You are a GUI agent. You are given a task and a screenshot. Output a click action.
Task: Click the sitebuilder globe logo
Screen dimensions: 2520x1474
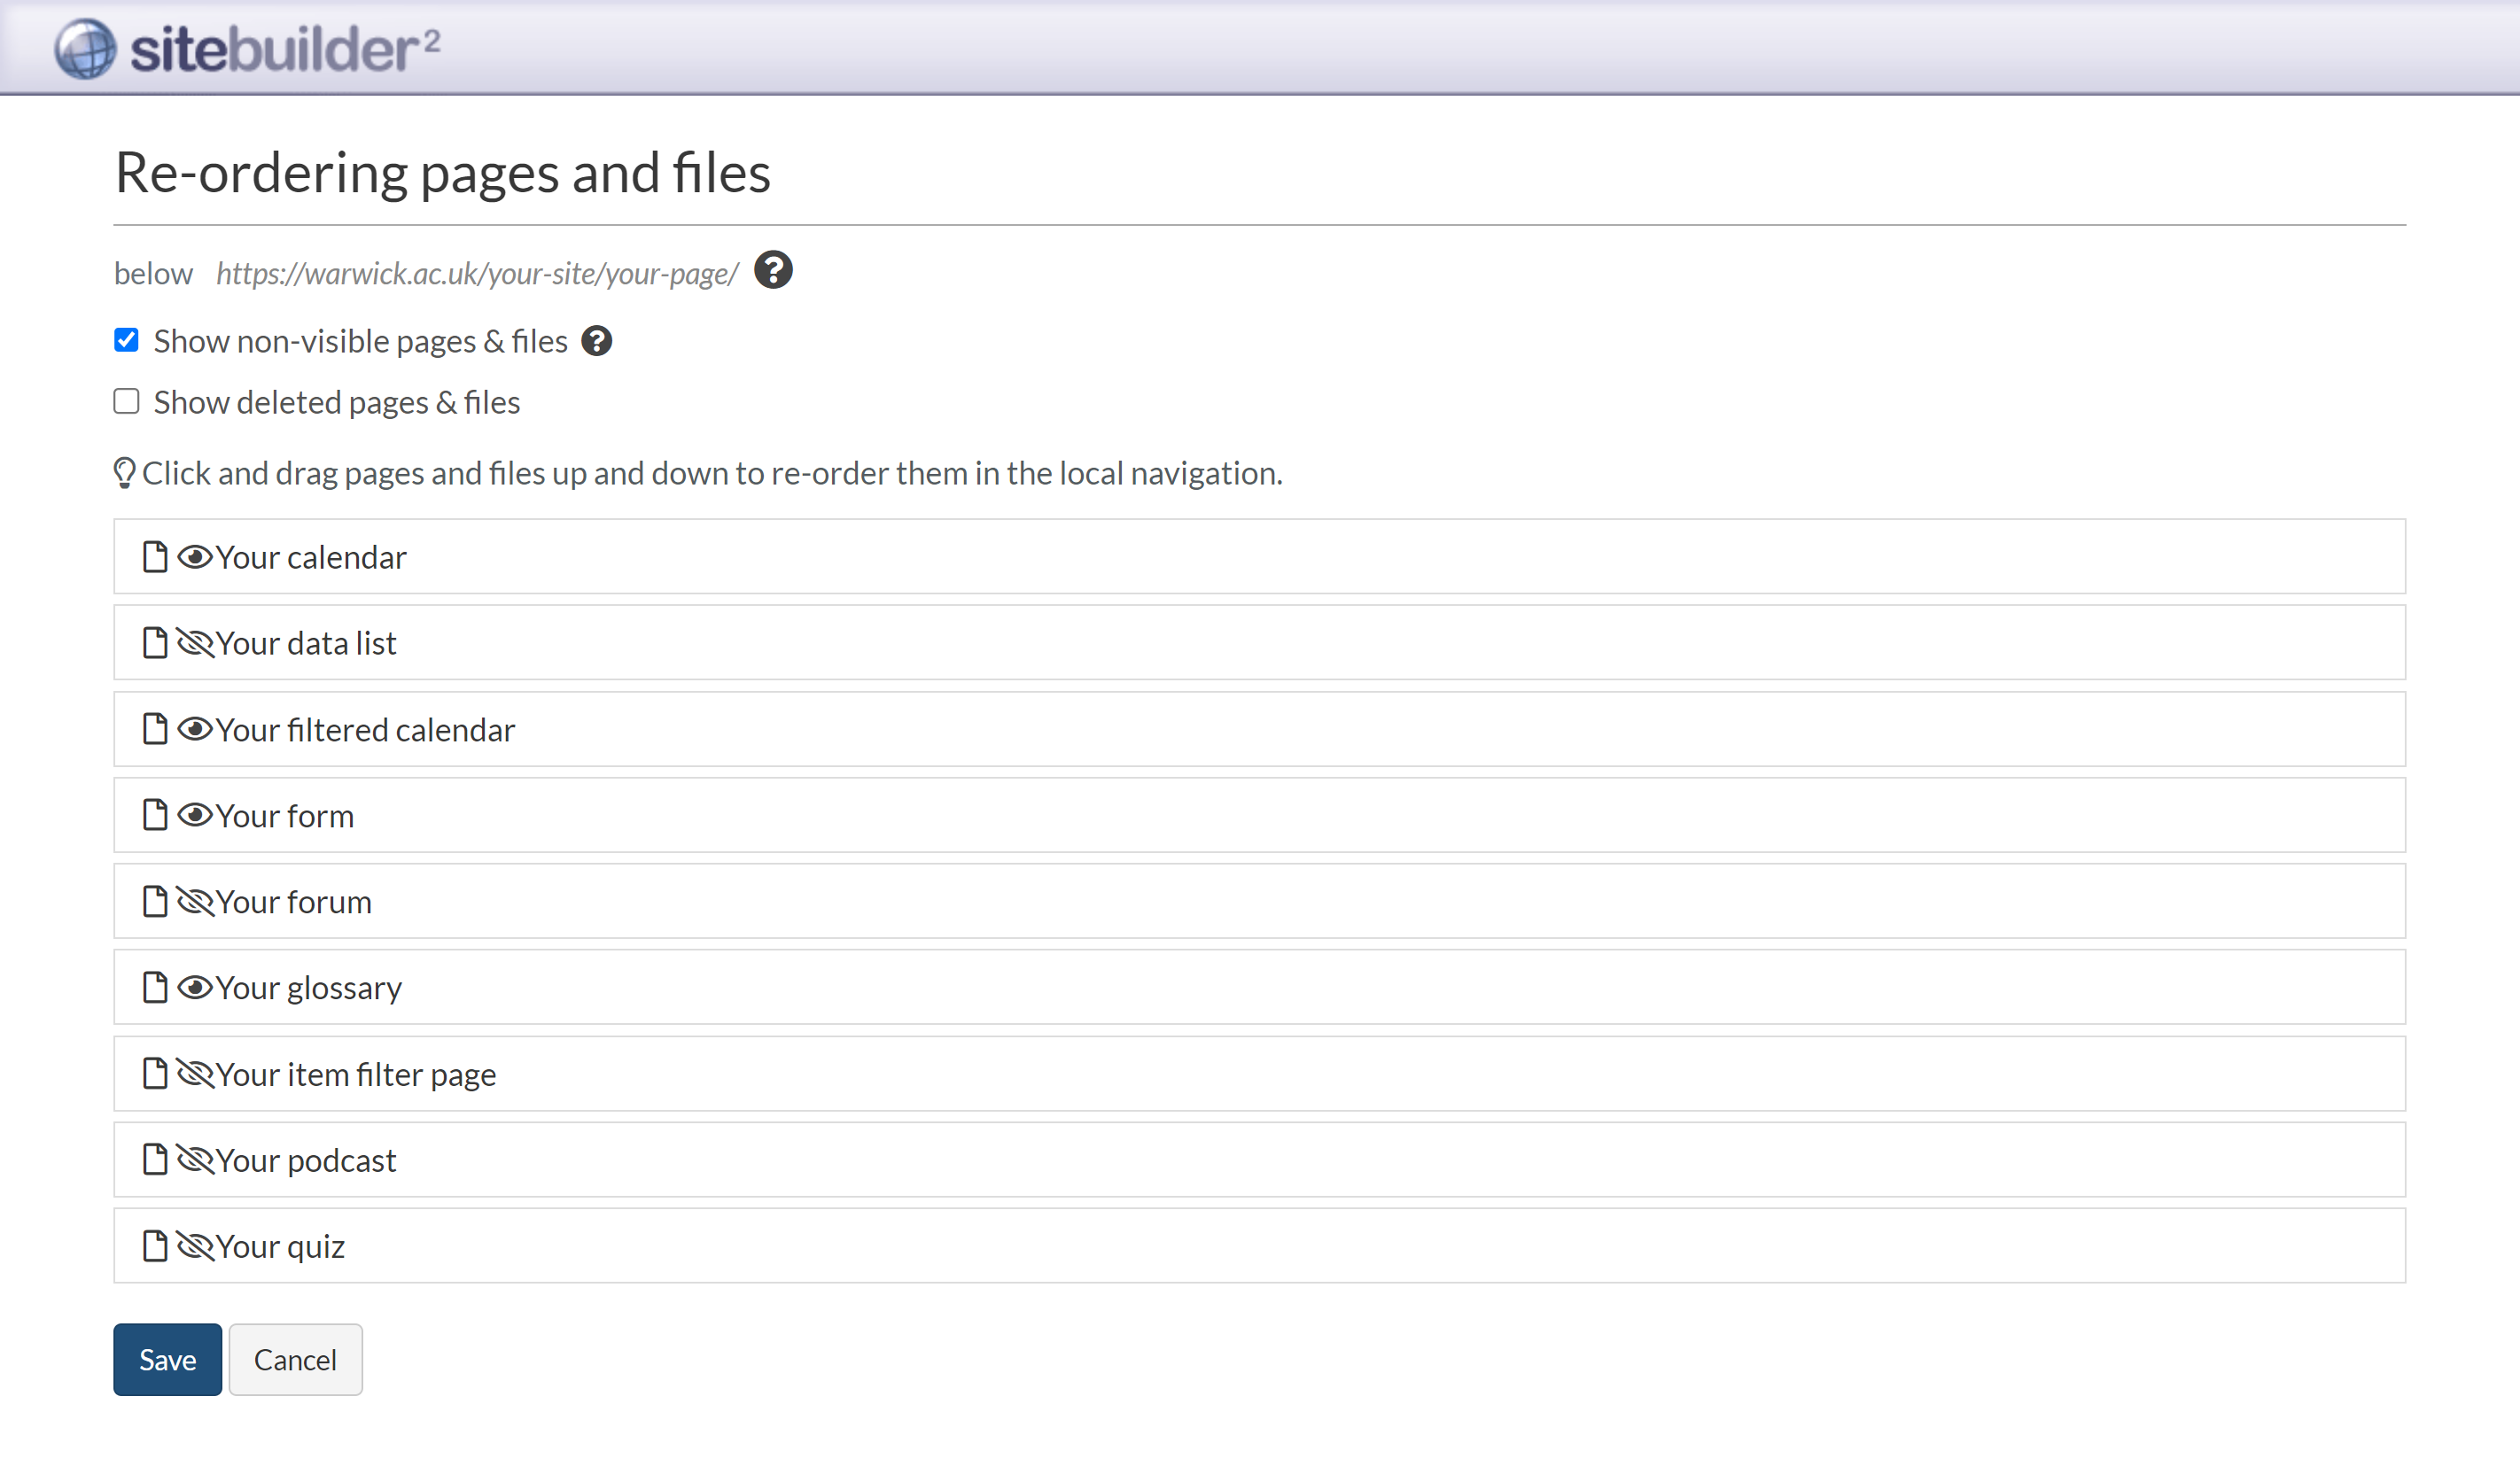(85, 48)
